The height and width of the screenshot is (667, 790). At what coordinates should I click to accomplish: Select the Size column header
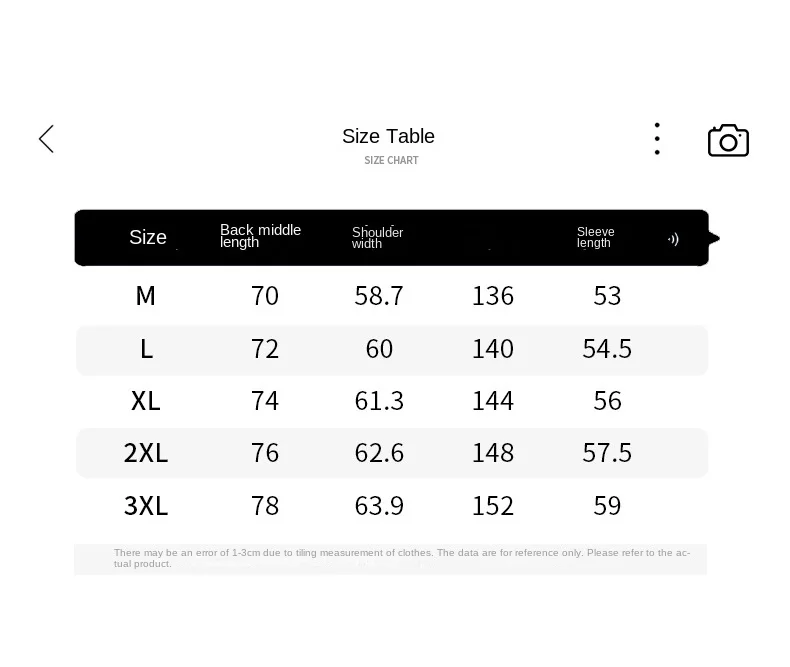148,237
